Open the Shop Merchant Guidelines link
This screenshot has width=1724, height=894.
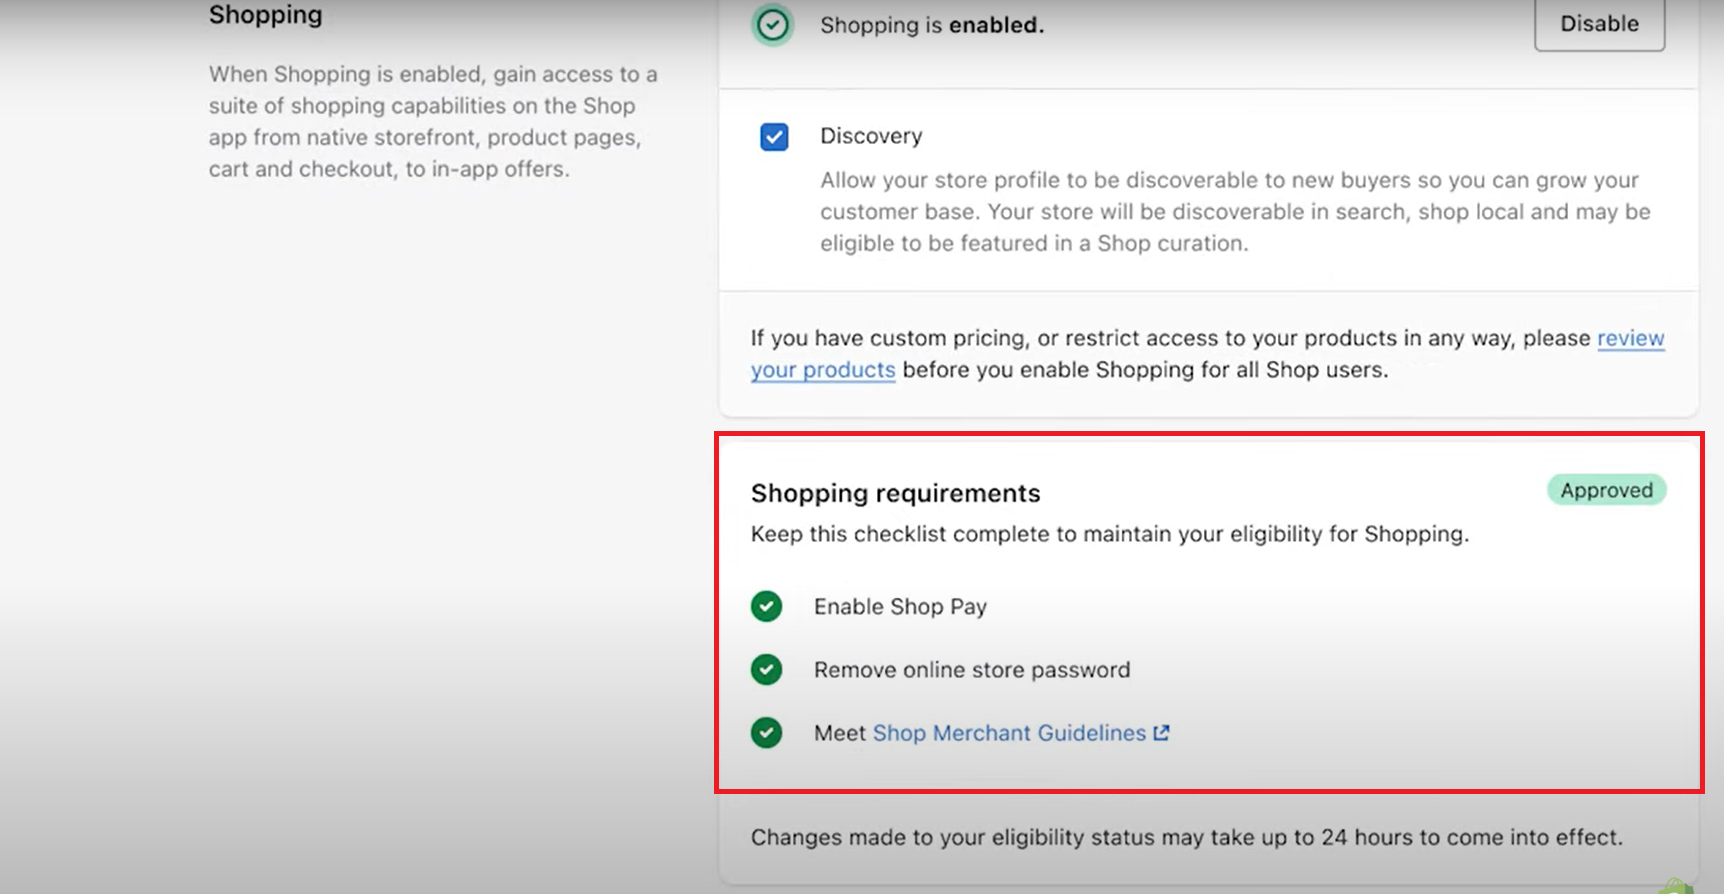coord(1009,733)
